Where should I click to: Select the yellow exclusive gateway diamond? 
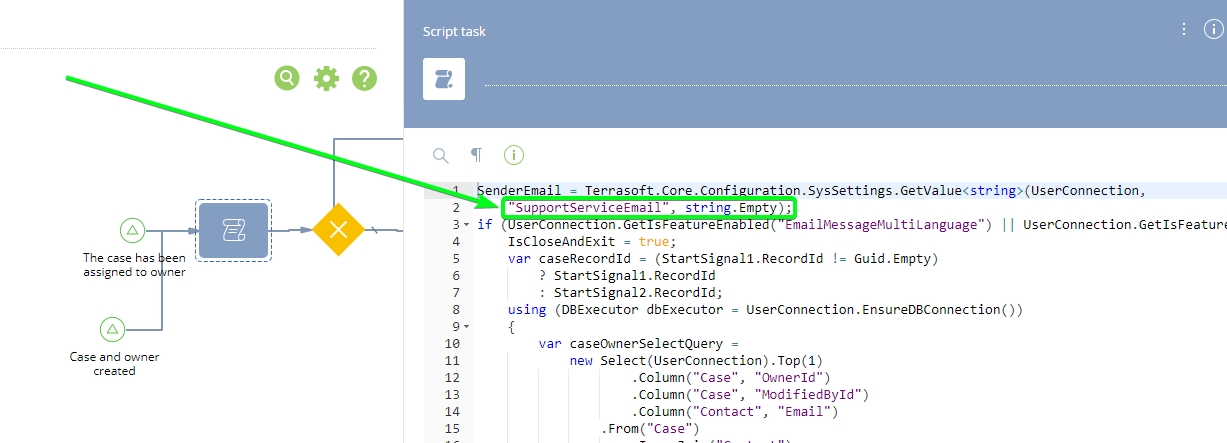[x=337, y=230]
